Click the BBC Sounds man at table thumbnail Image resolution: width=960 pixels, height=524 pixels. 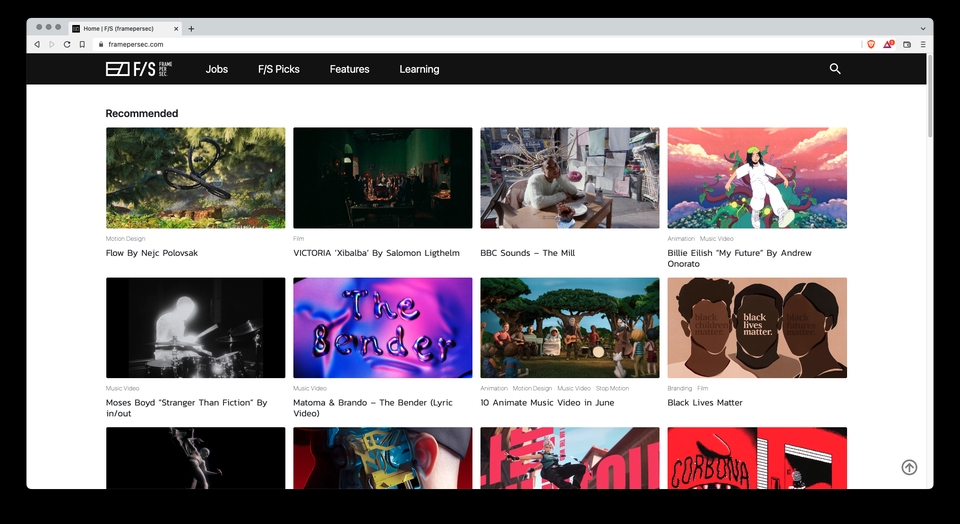pos(570,178)
